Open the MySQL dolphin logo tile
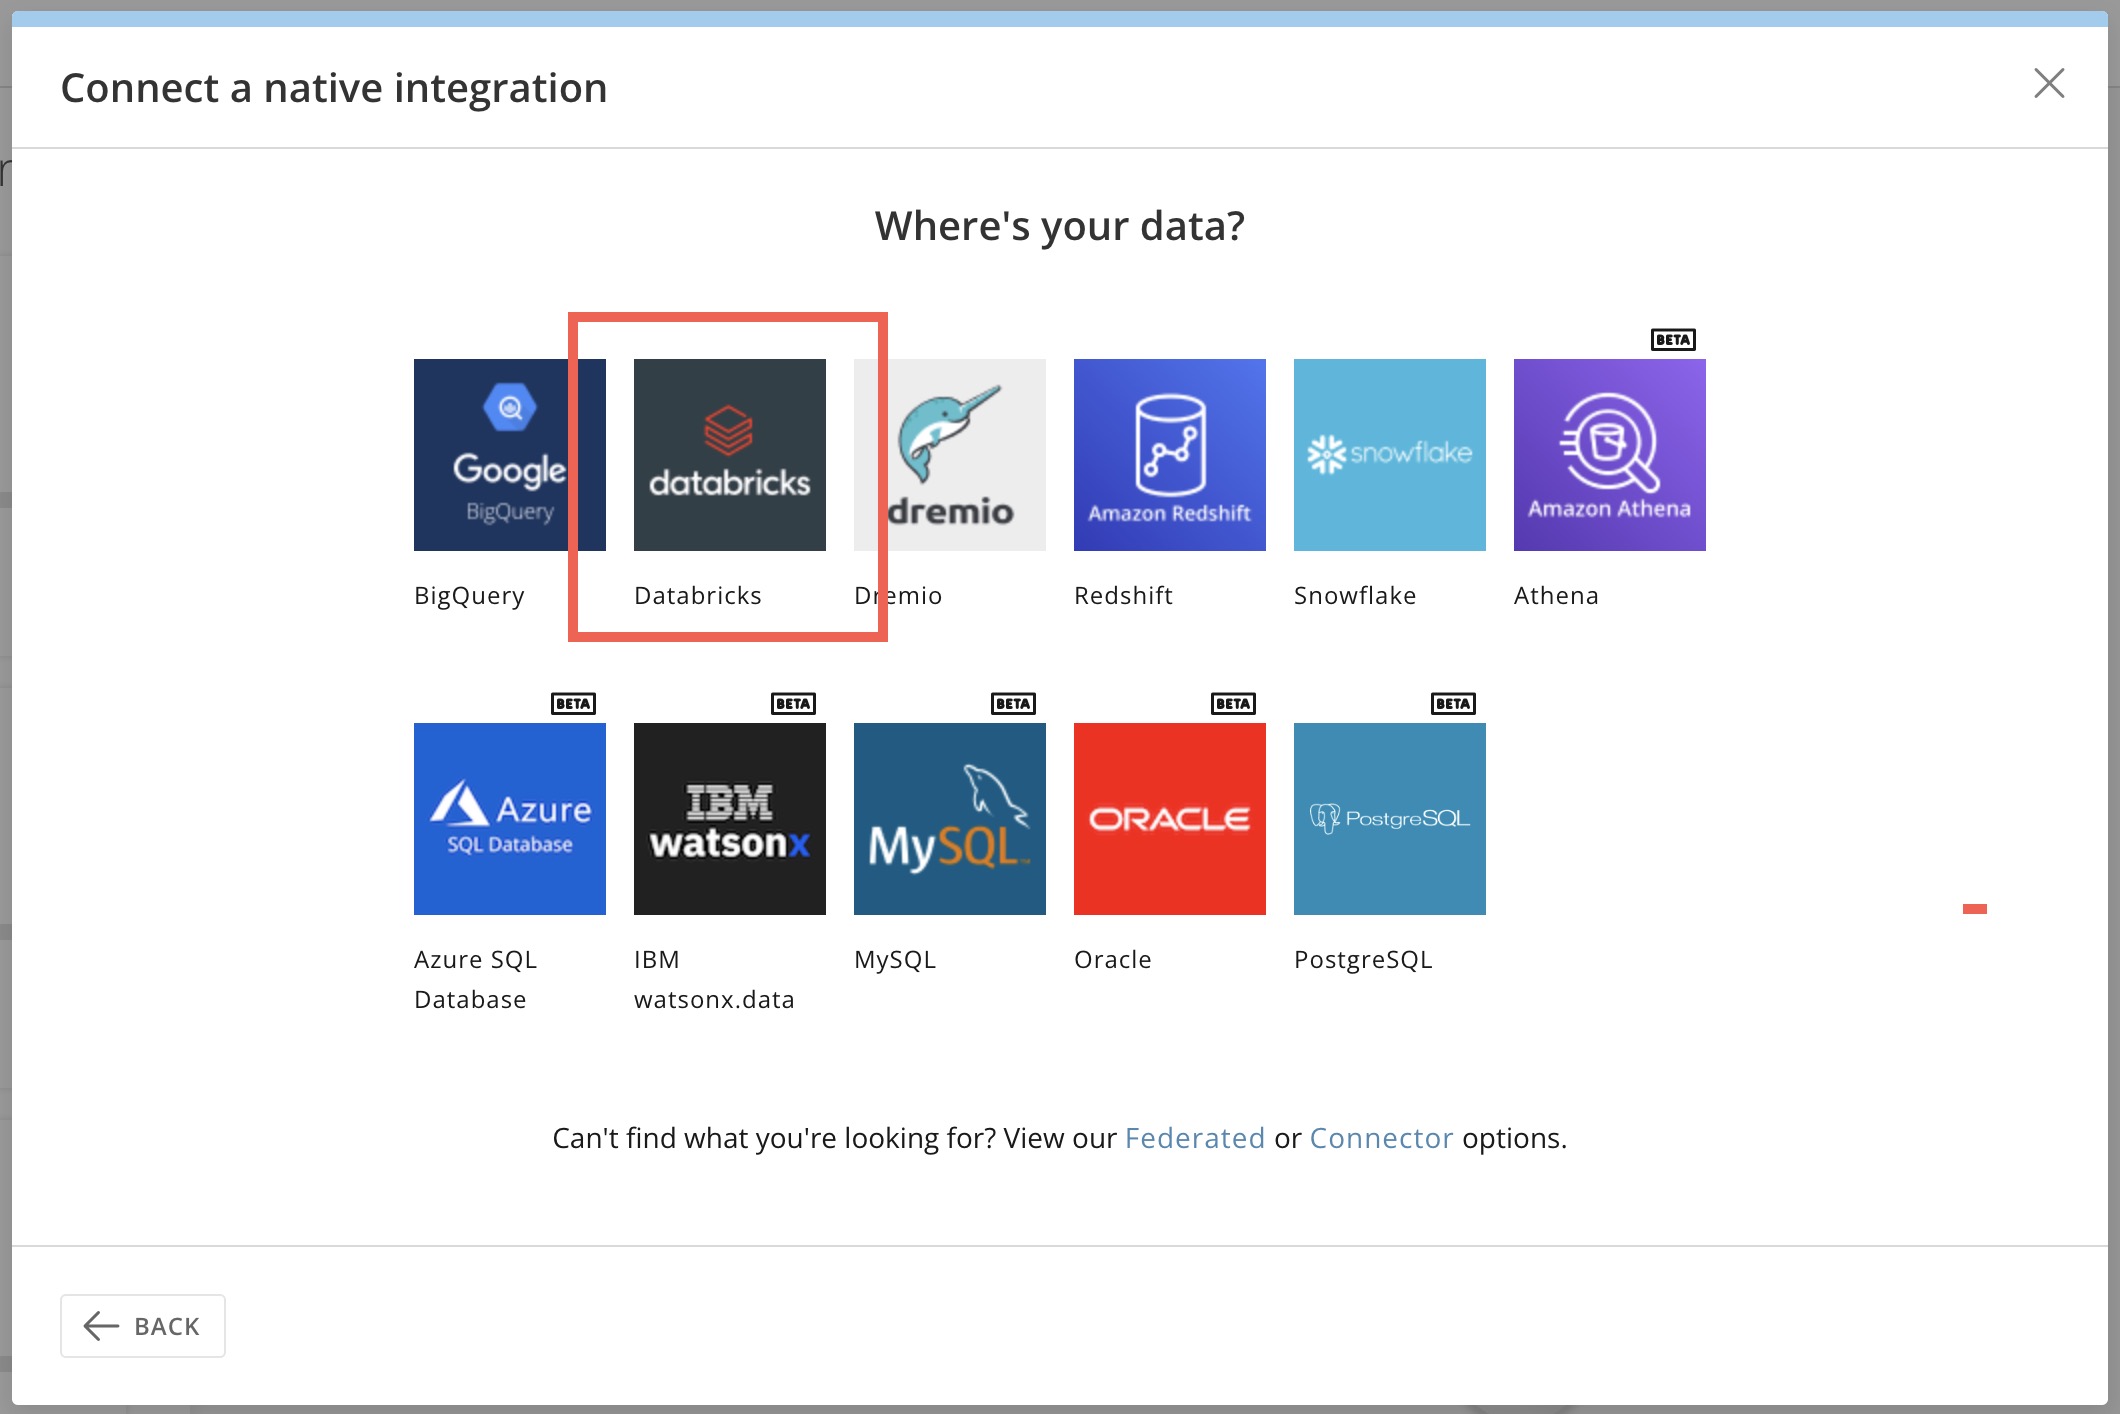Image resolution: width=2120 pixels, height=1414 pixels. (949, 819)
